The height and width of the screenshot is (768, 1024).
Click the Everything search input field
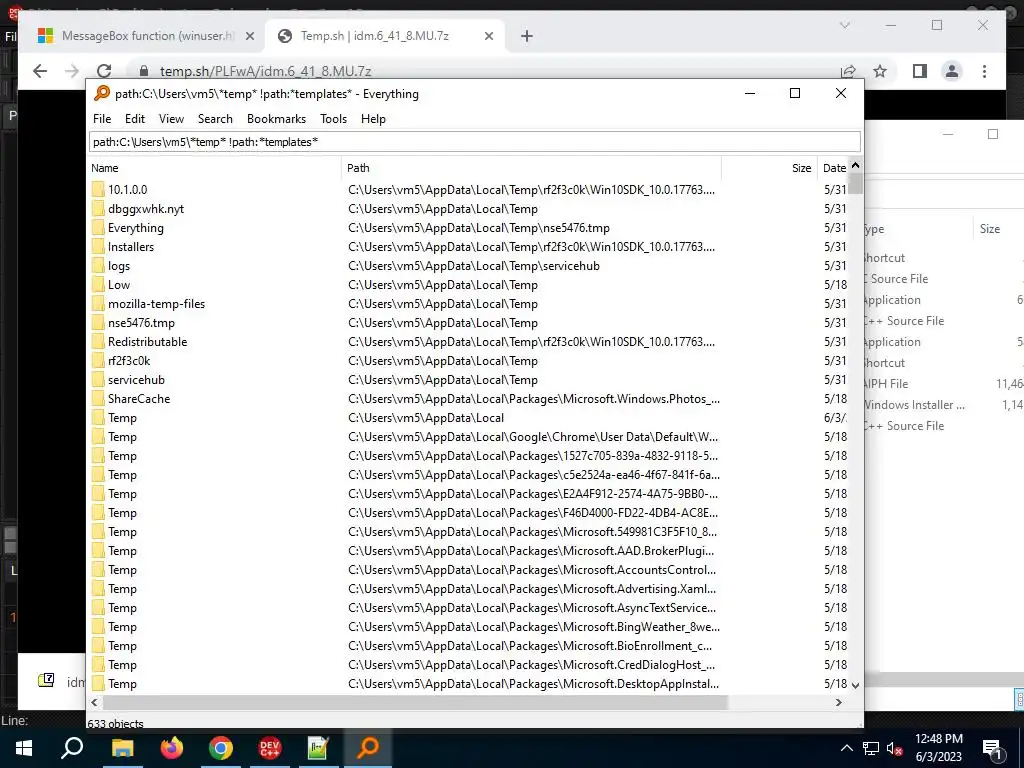click(x=475, y=142)
